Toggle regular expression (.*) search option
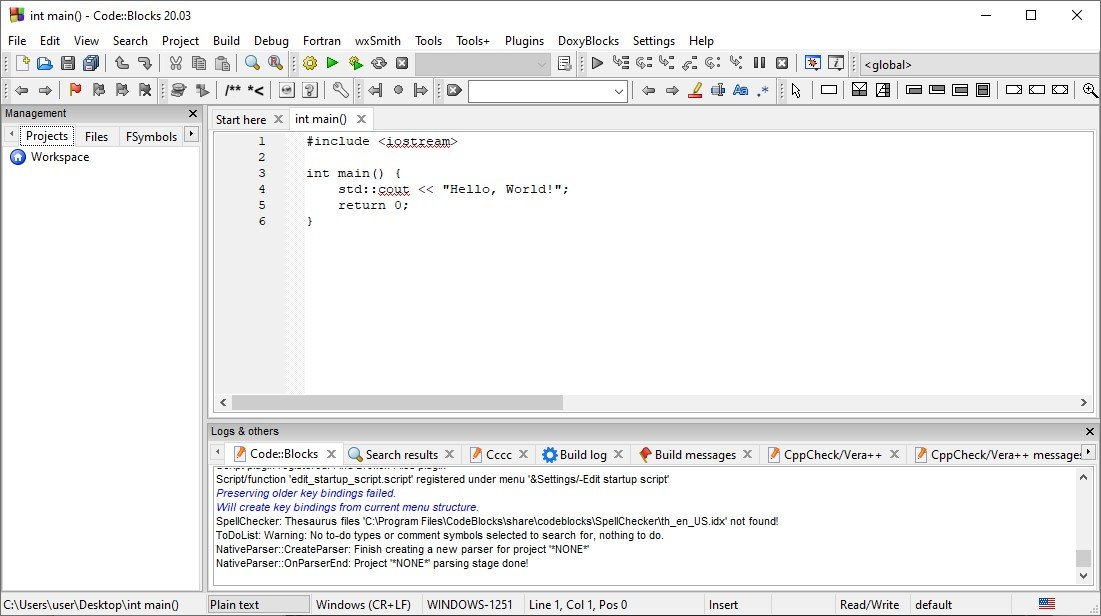Screen dimensions: 1101x616 click(763, 90)
